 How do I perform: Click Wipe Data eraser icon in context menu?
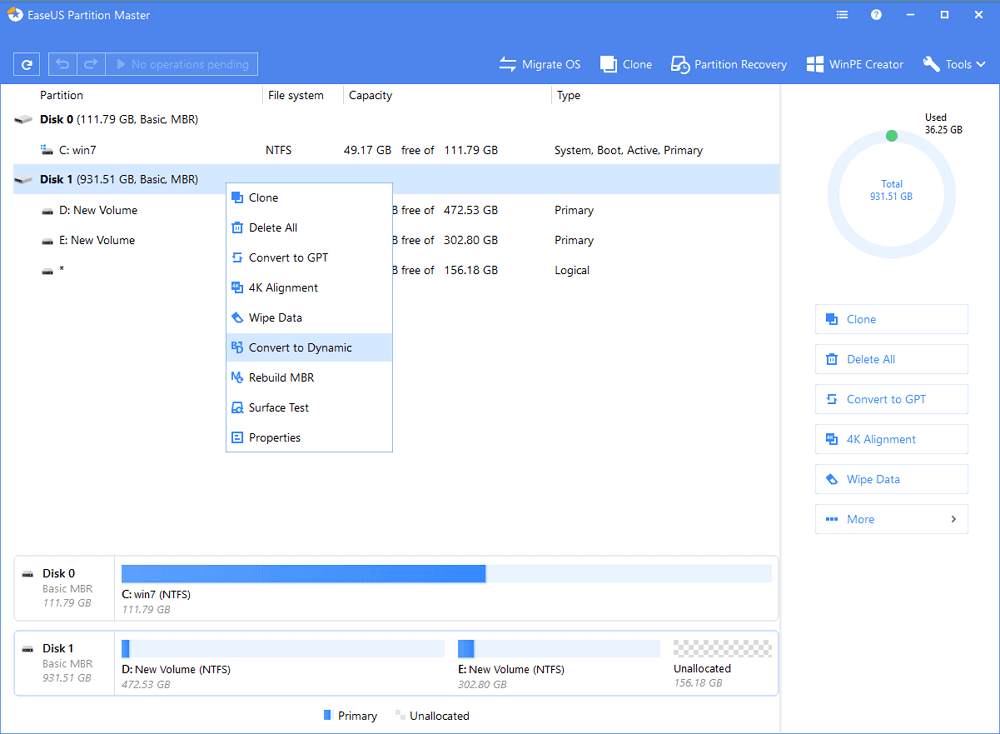[237, 318]
